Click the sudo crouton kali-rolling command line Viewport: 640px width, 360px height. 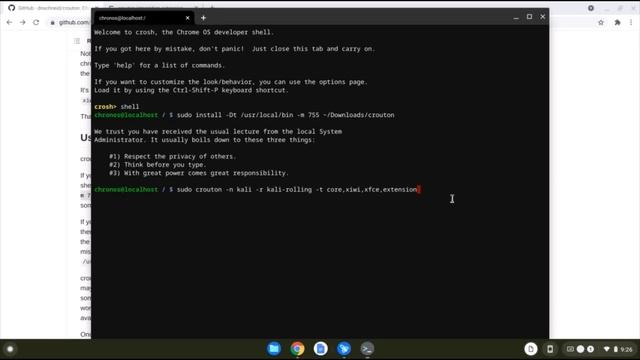click(x=257, y=190)
